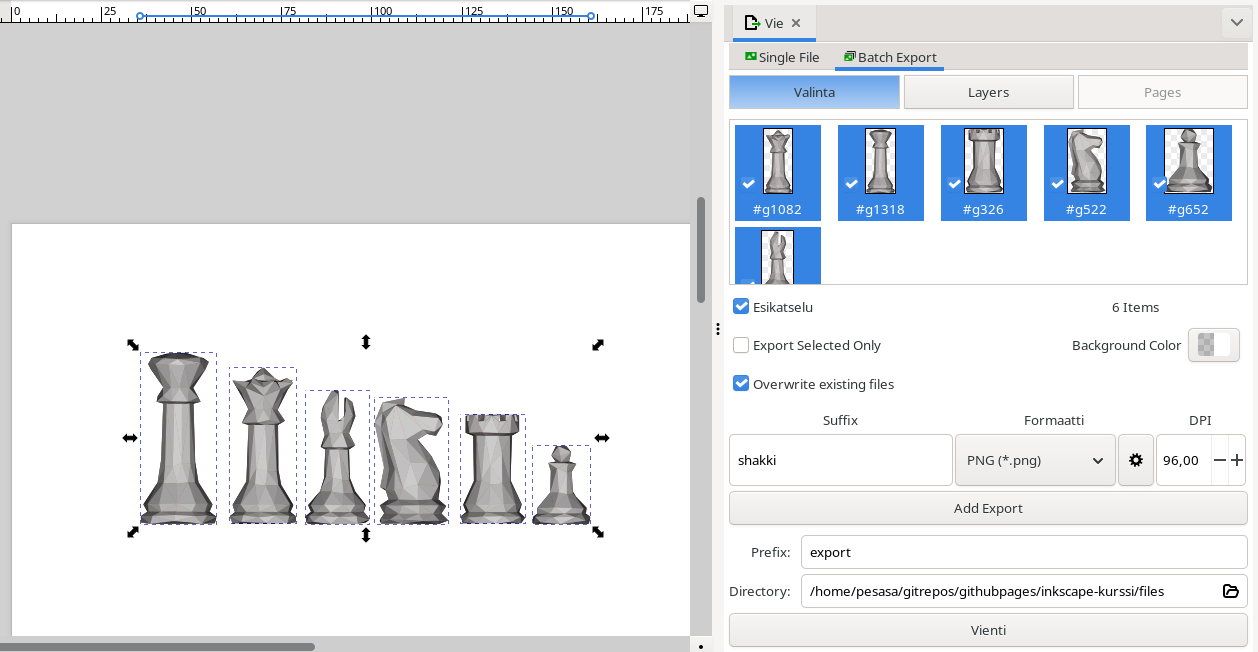This screenshot has height=652, width=1258.
Task: Start export with the Vienti button
Action: point(988,630)
